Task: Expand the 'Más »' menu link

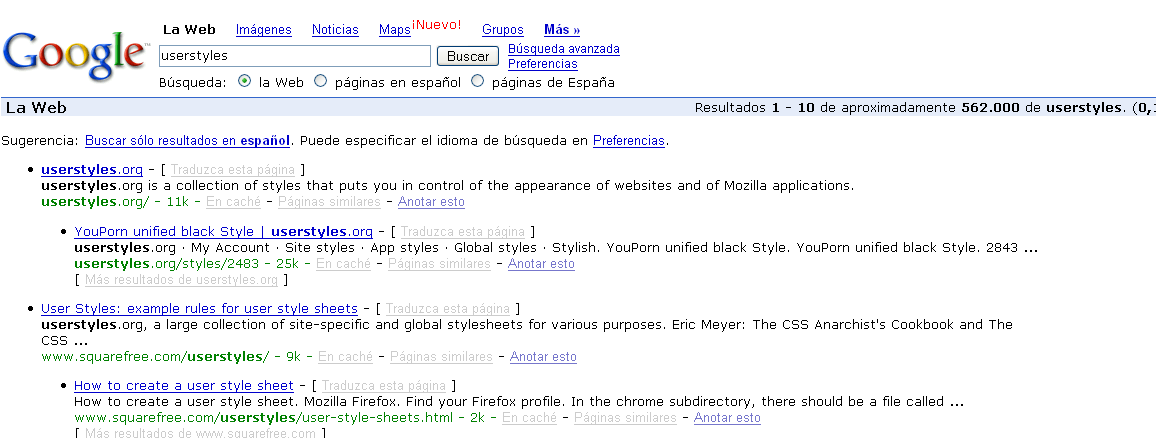Action: pos(562,29)
